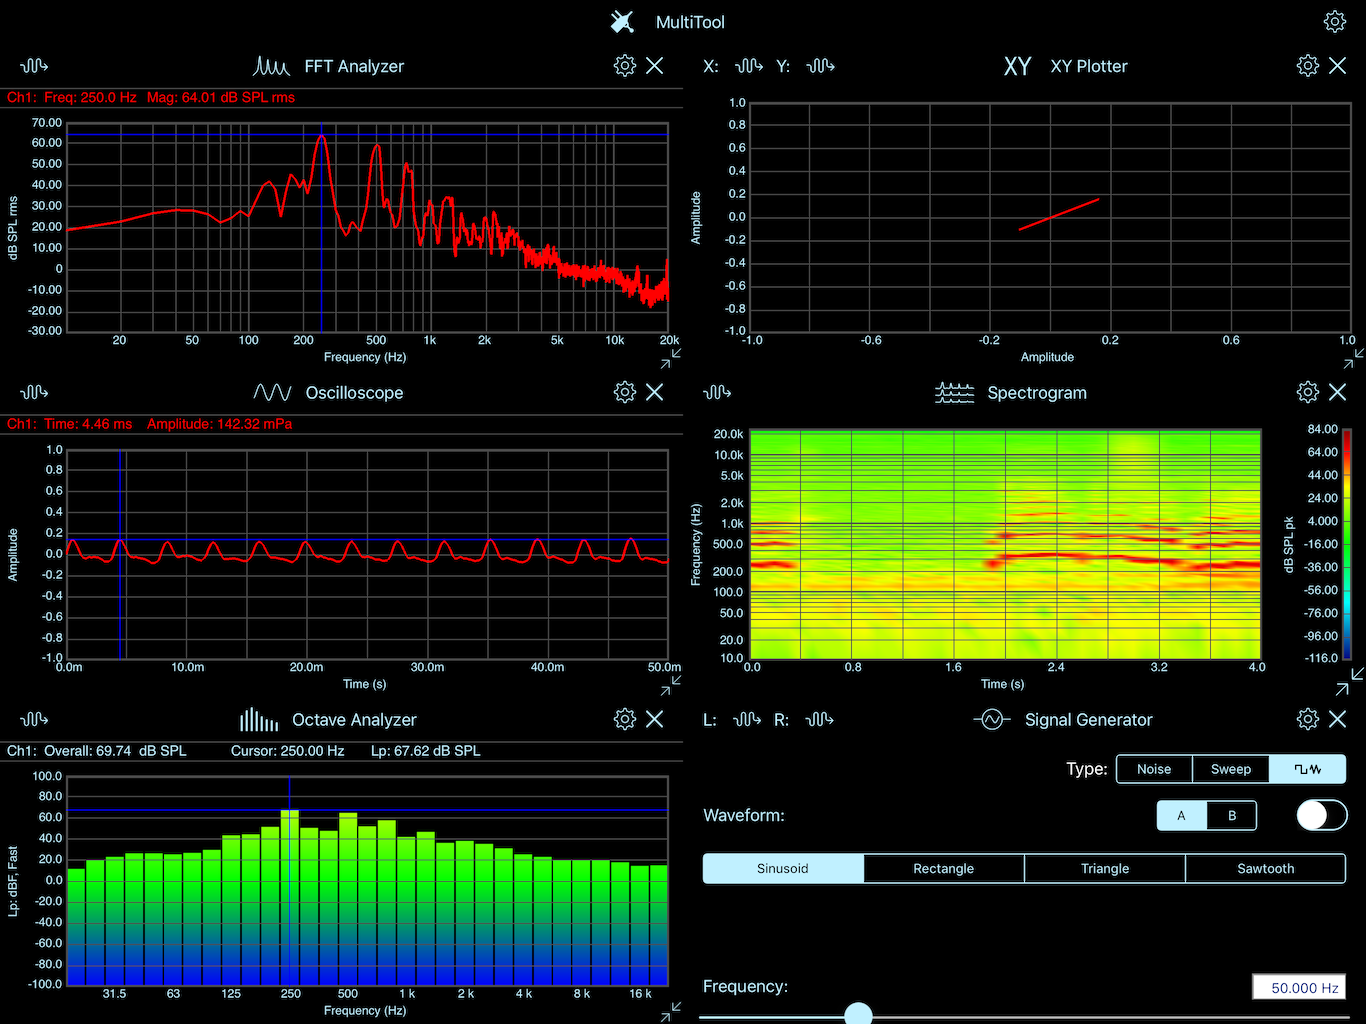Expand the XY Plotter panel to full view
1366x1024 pixels.
tap(1354, 360)
